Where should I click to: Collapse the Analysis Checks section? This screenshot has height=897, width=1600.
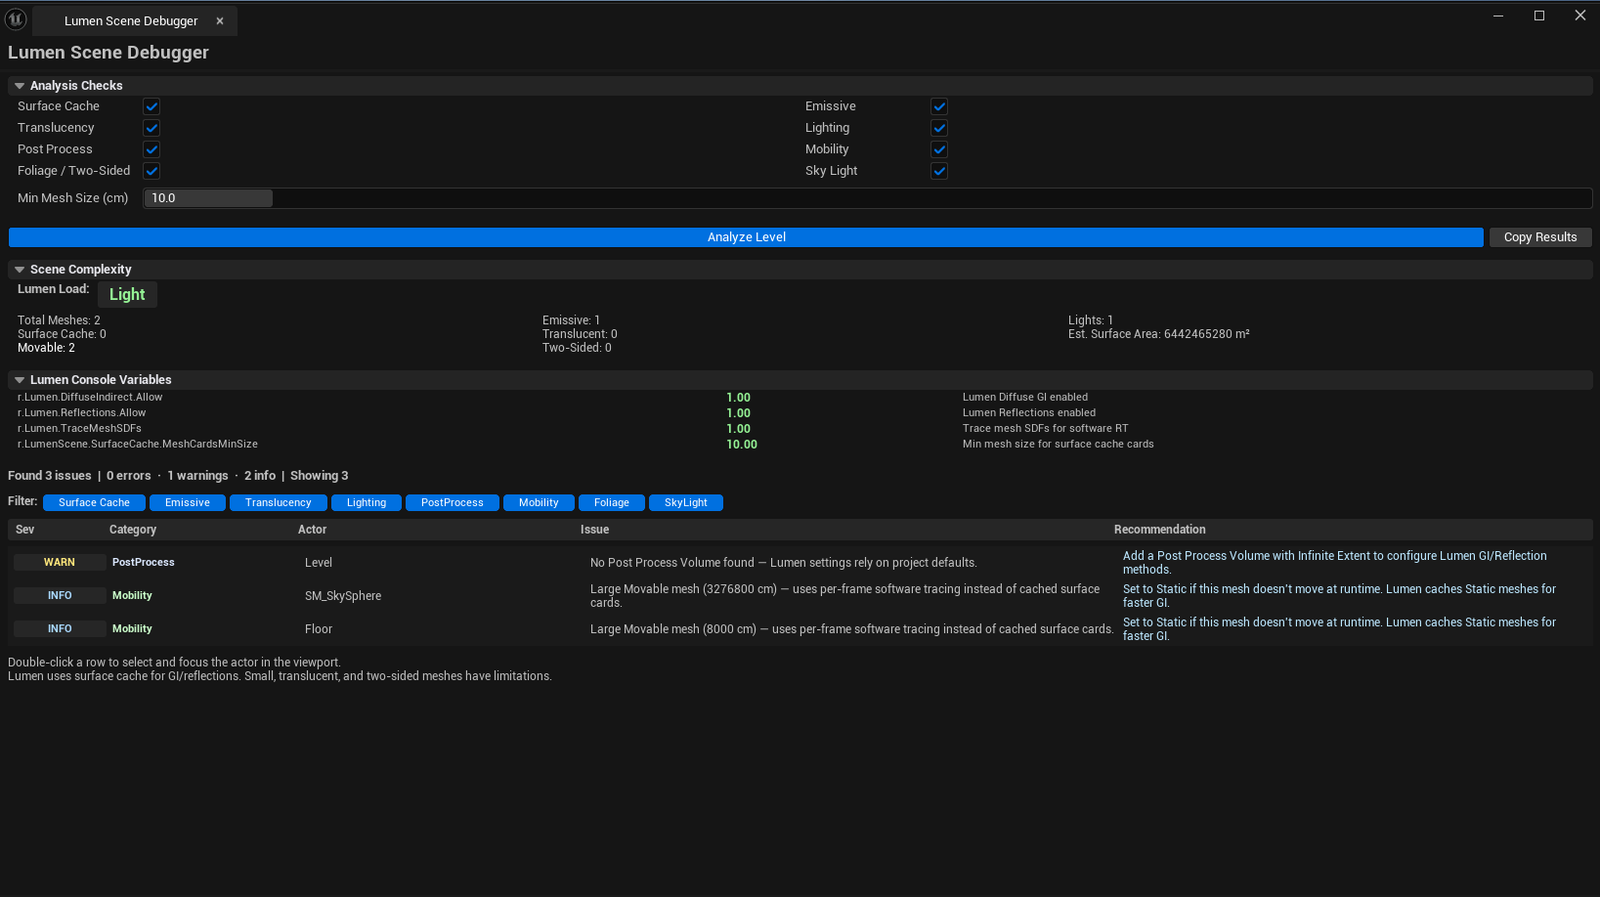(19, 86)
